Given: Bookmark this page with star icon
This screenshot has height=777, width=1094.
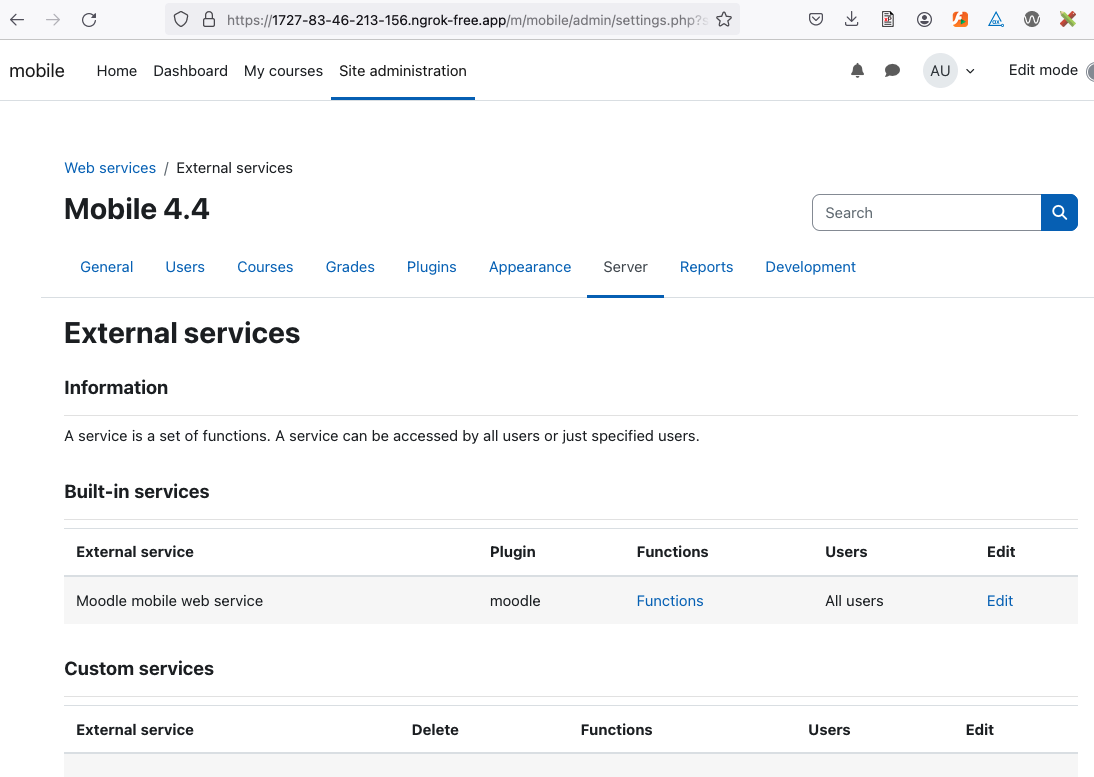Looking at the screenshot, I should pyautogui.click(x=724, y=20).
